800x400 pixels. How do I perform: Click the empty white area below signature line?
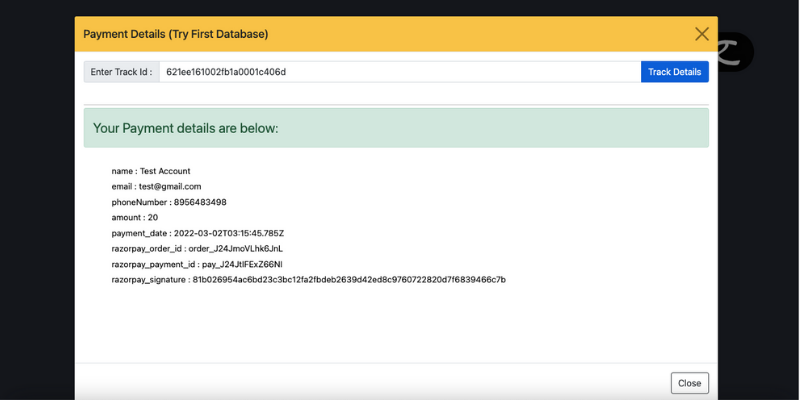click(x=396, y=324)
